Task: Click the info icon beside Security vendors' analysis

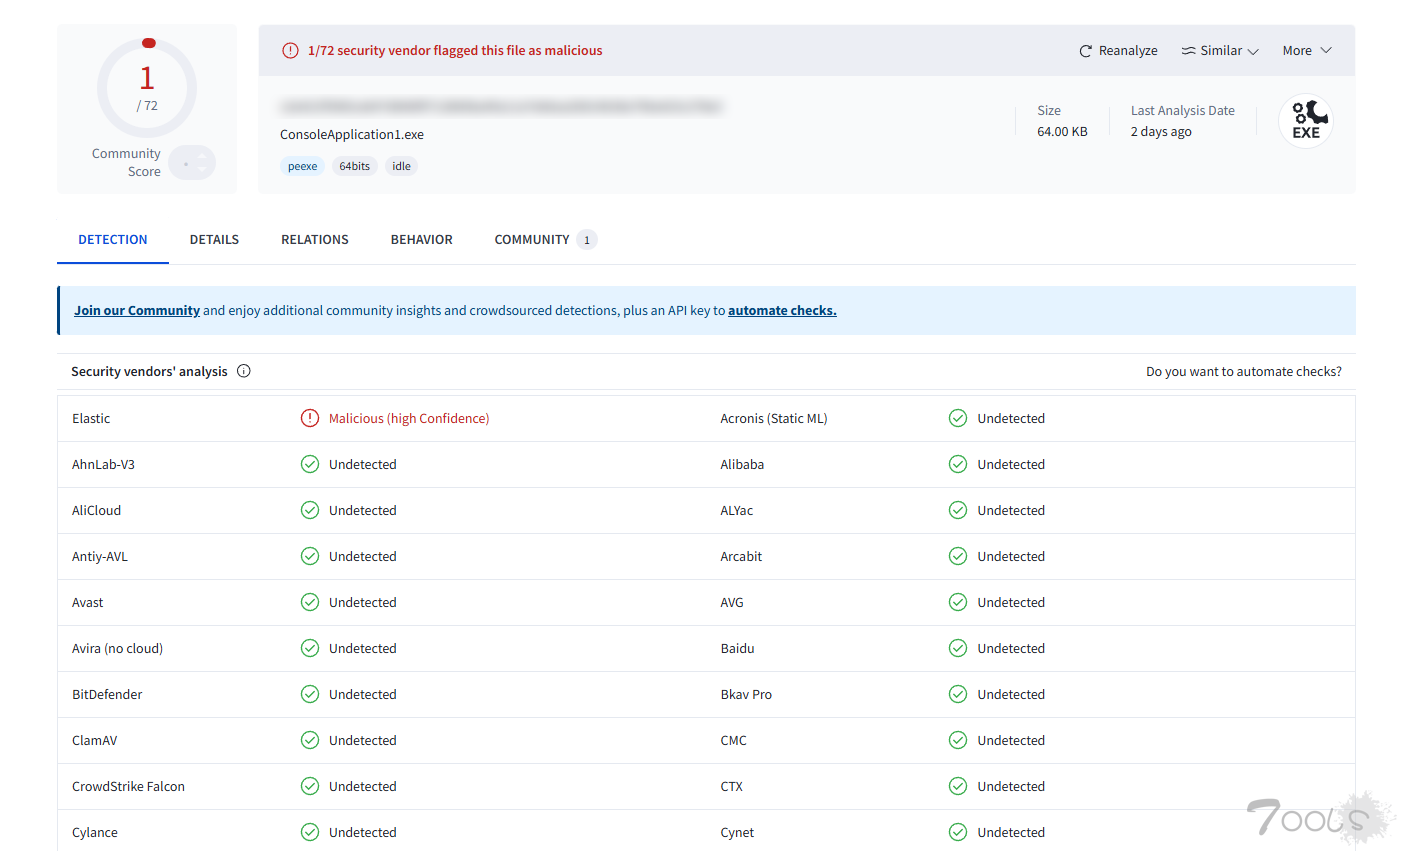Action: (244, 371)
